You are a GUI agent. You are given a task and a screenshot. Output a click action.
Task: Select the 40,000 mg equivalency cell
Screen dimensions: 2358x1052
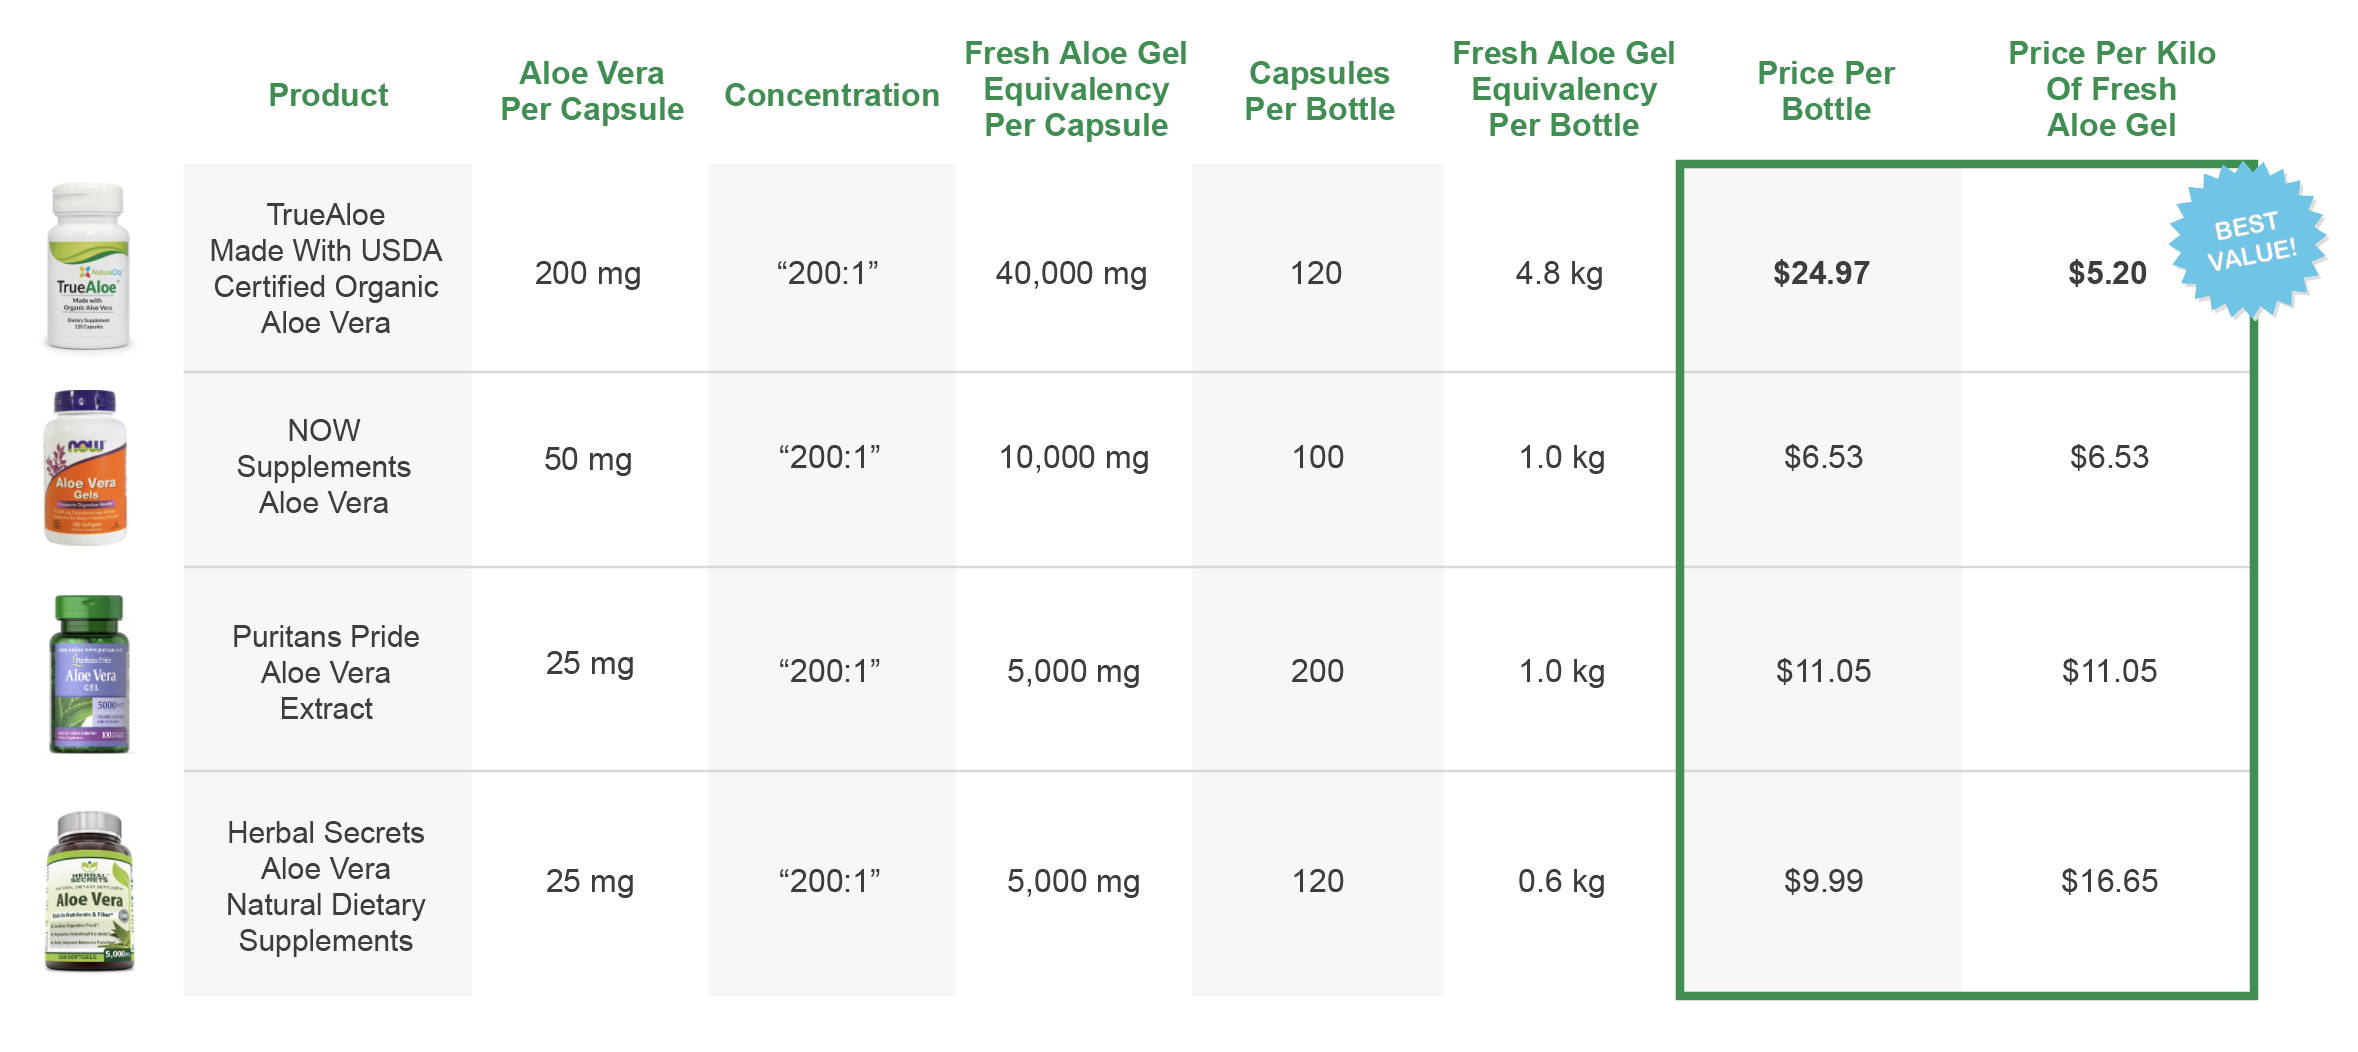tap(1071, 273)
